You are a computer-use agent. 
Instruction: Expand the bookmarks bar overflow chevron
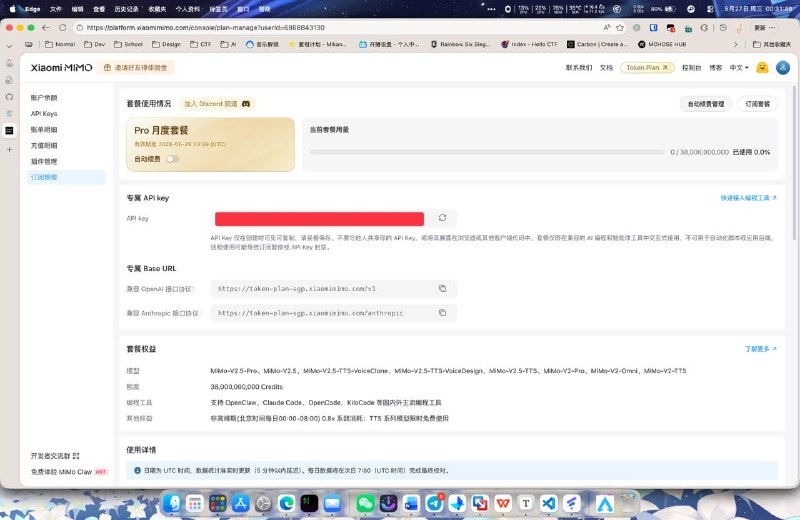tap(735, 44)
